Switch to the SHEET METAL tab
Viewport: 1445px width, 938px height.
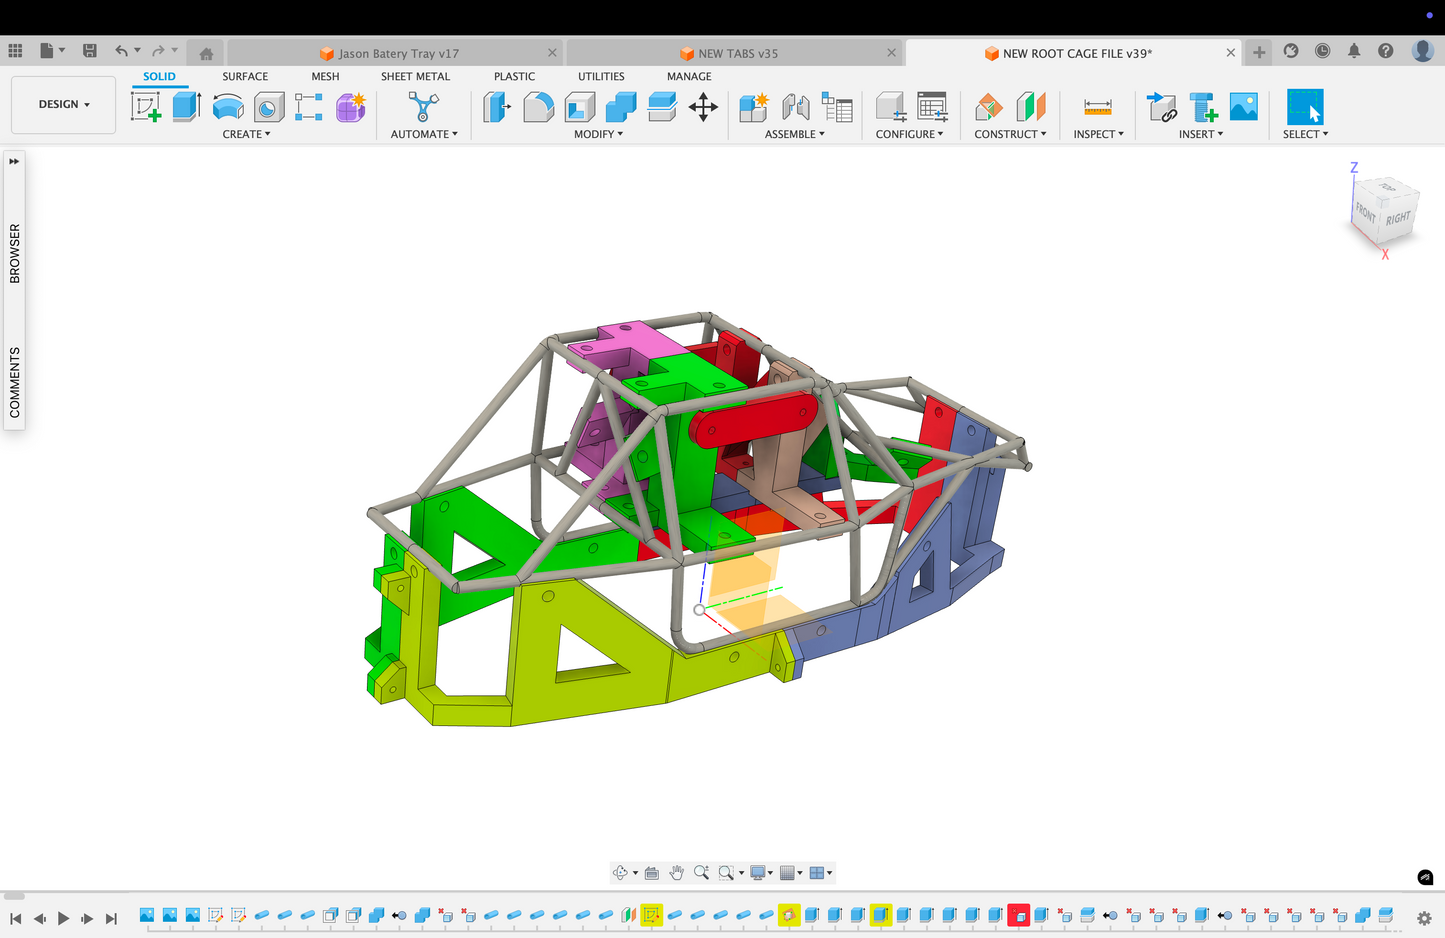point(415,76)
